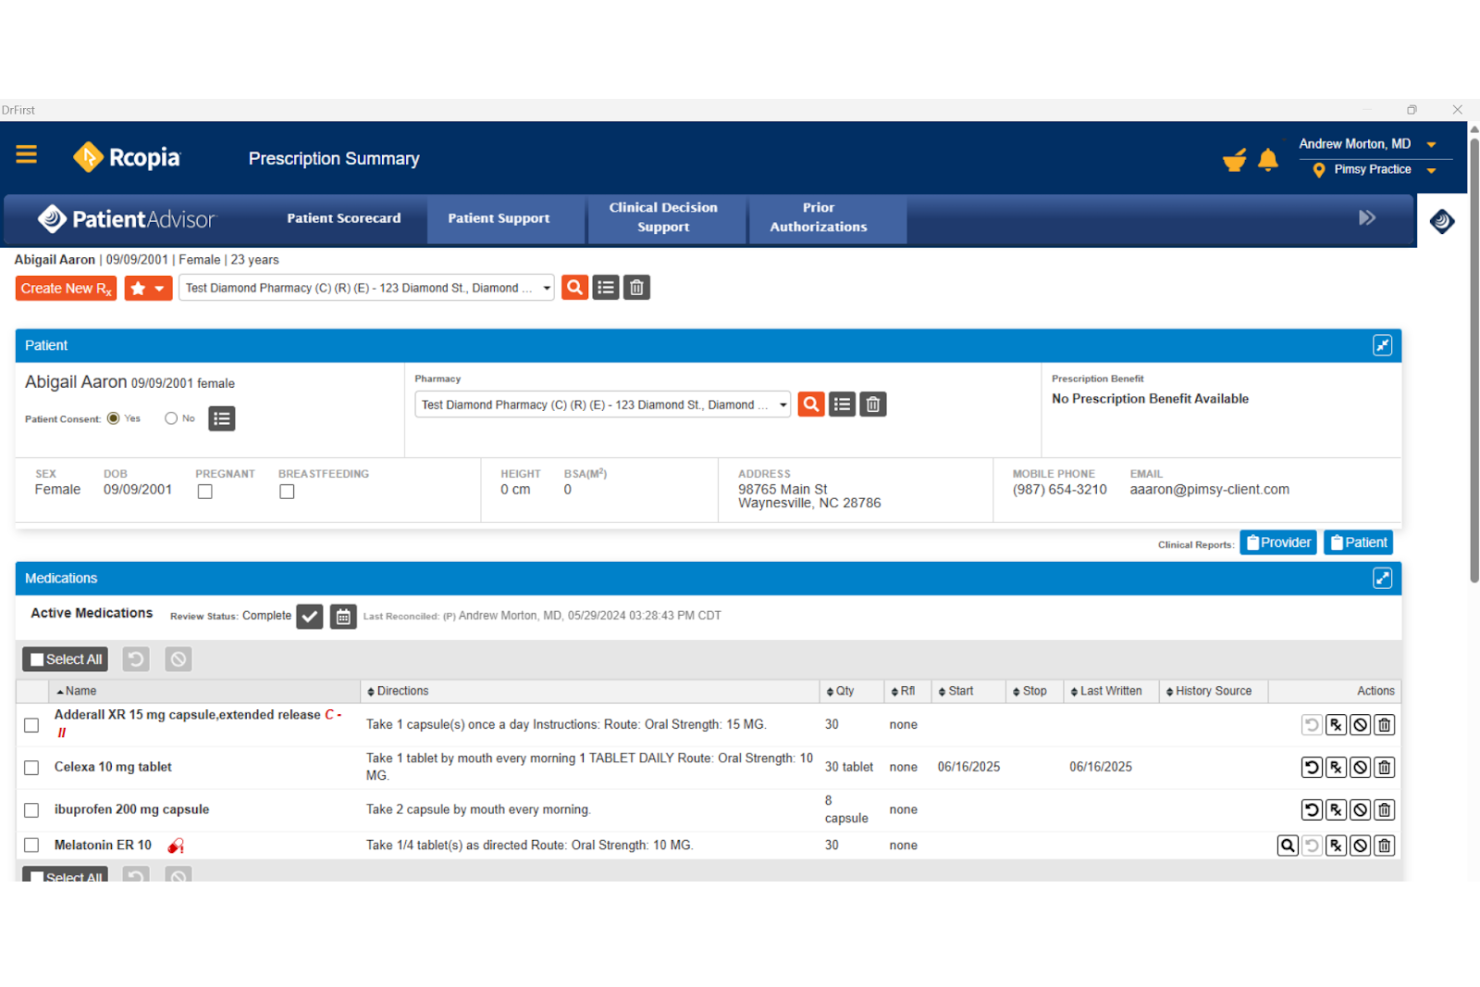
Task: Sort medications by Directions column
Action: [398, 691]
